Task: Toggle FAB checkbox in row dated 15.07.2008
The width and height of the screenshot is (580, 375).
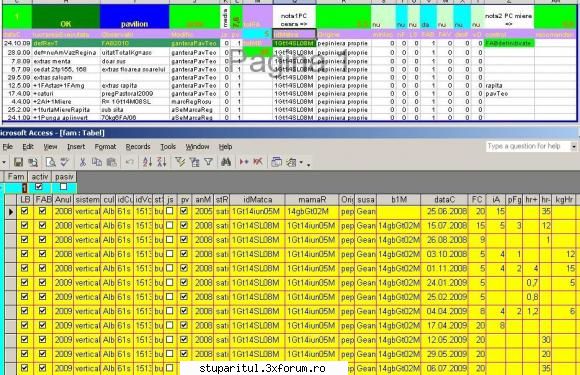Action: (43, 226)
